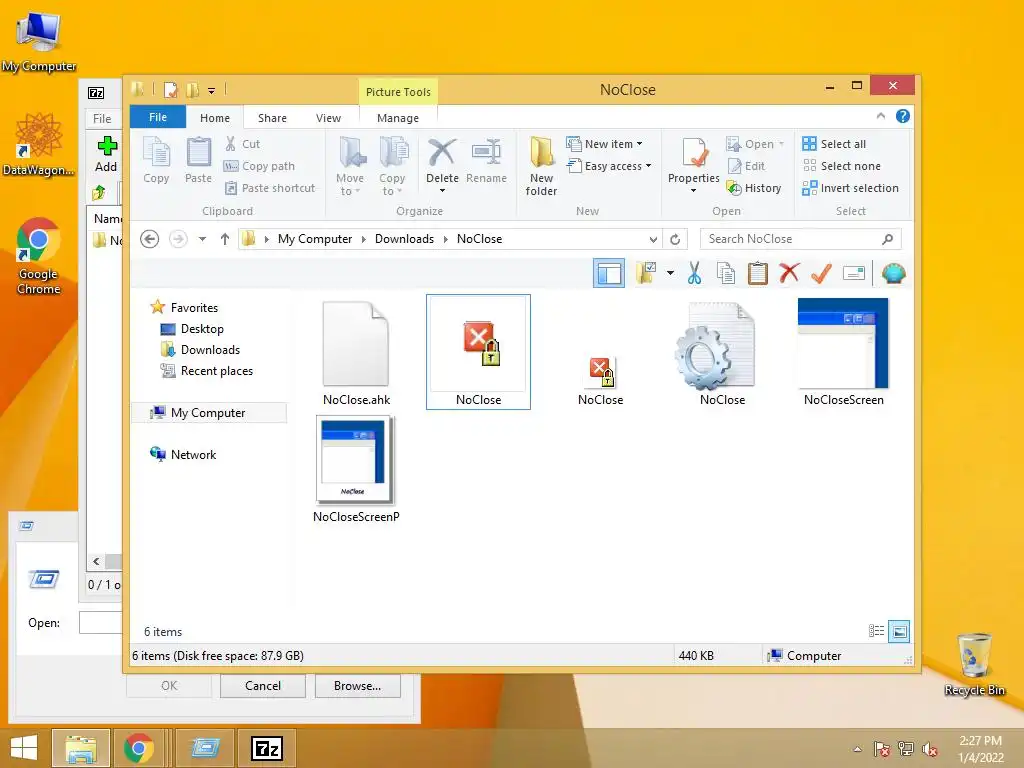Switch to the Share ribbon tab
Screen dimensions: 1024x768
tap(272, 118)
